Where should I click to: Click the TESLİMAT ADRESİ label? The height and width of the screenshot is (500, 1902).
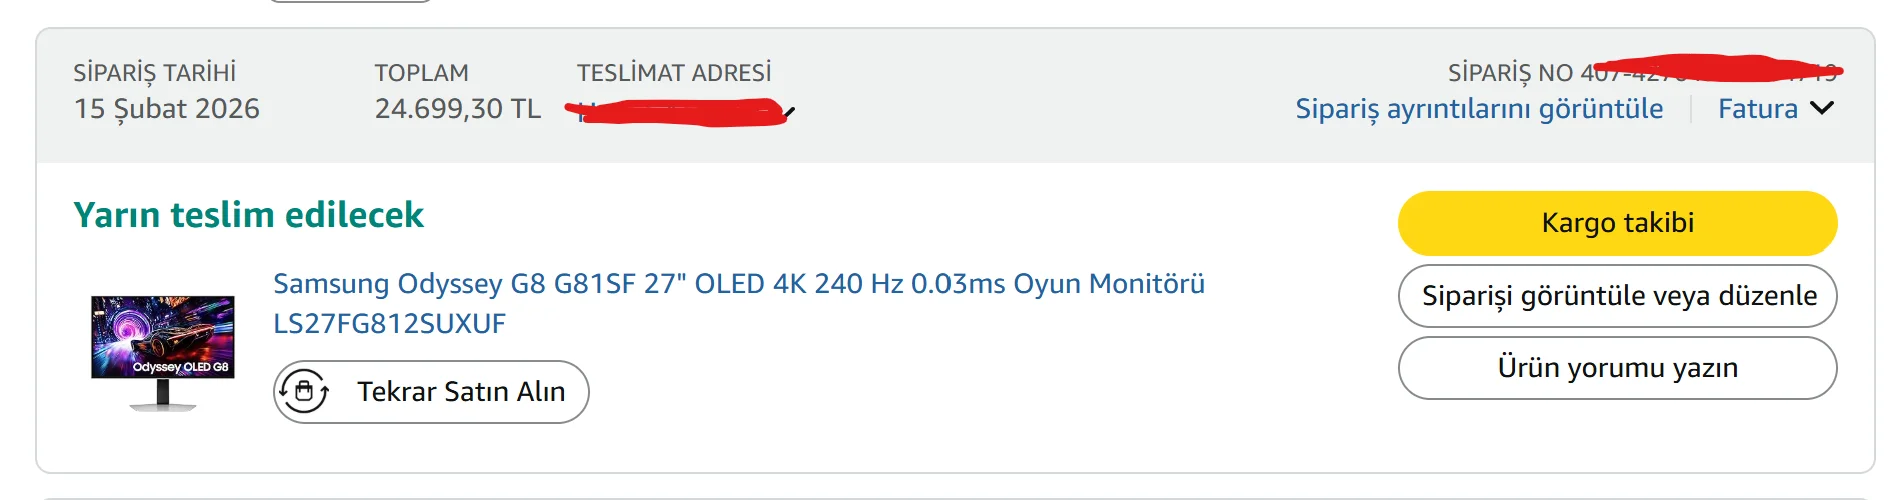[673, 73]
